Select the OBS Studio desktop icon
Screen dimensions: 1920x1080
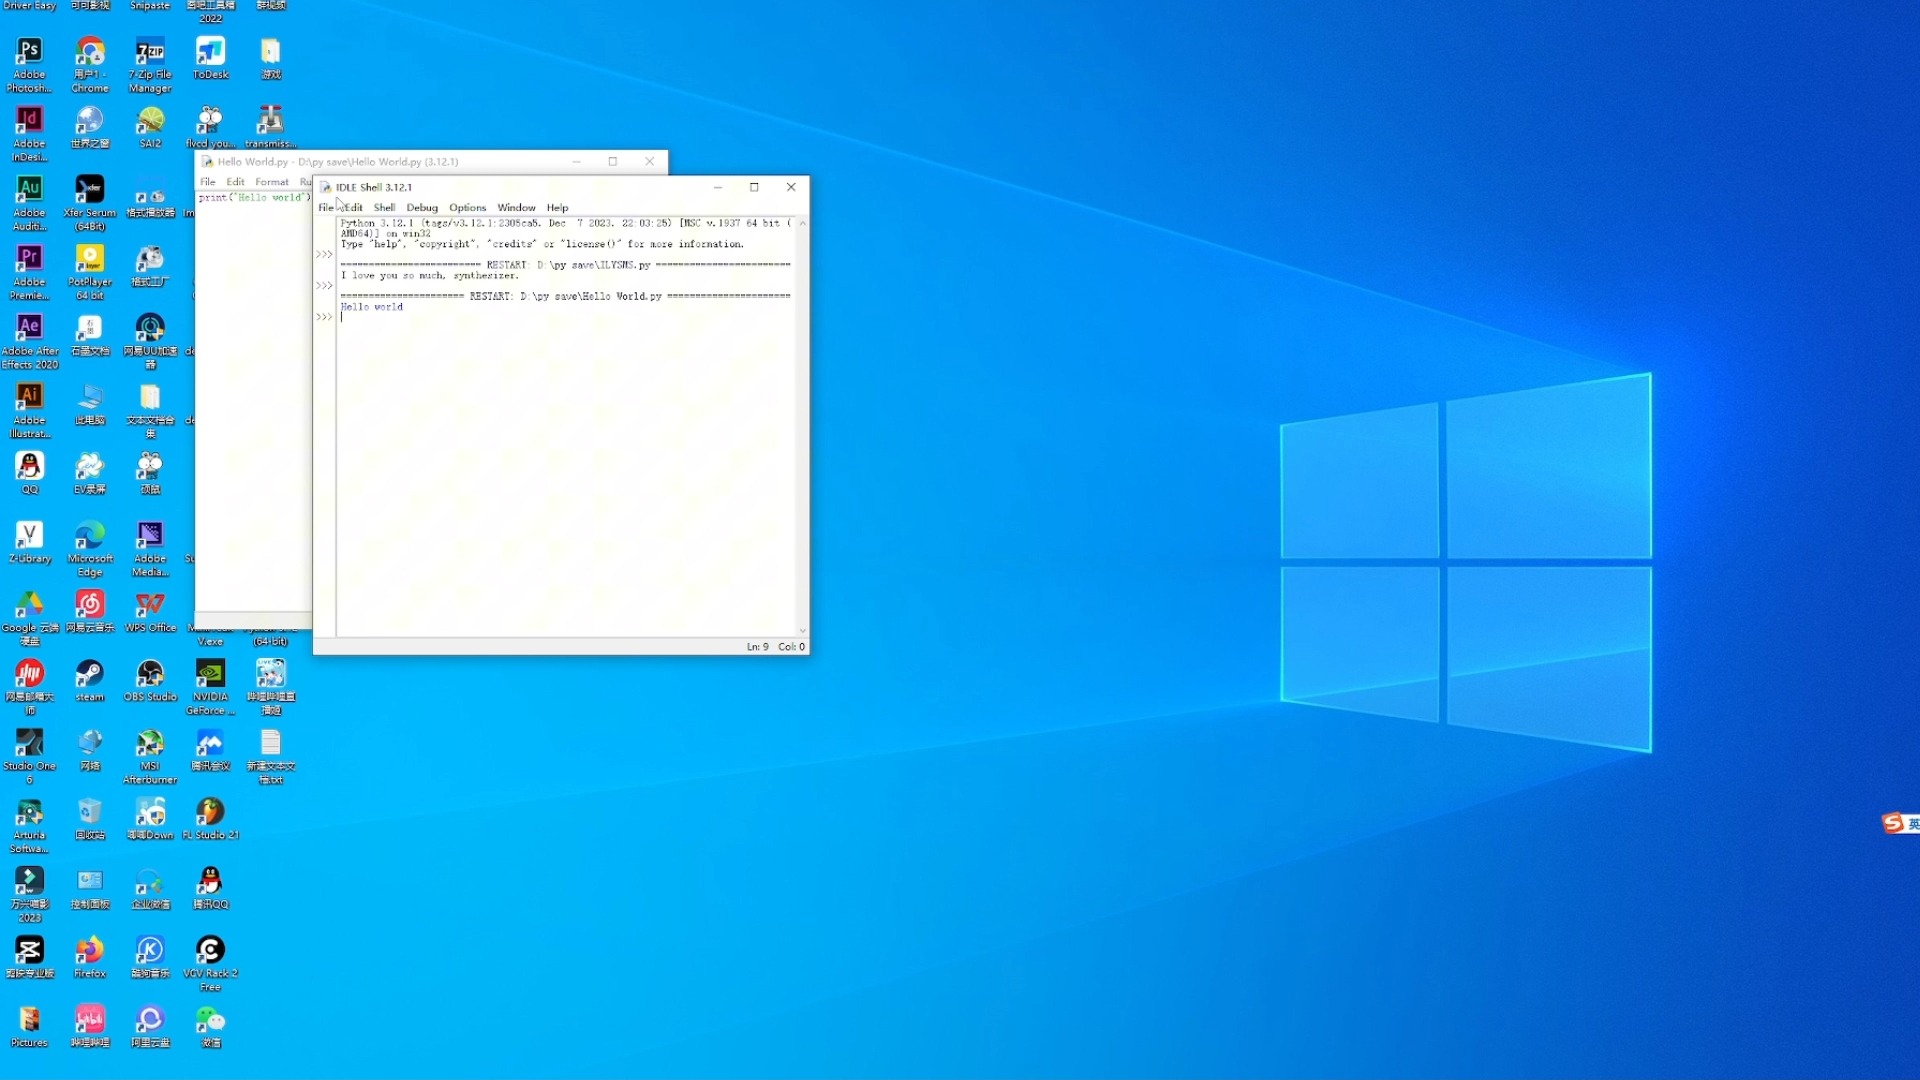pos(150,680)
